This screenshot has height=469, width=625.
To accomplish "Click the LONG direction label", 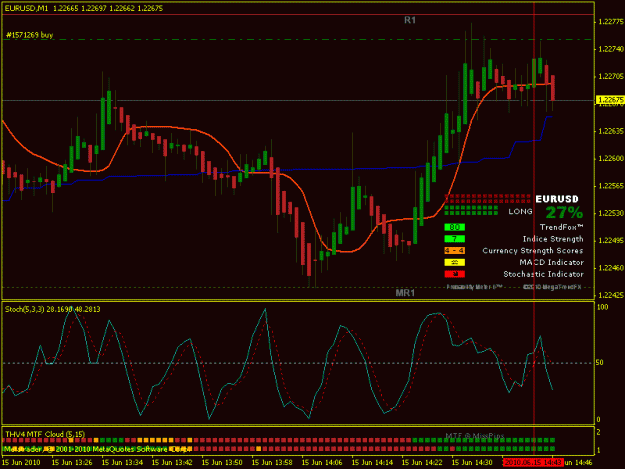I will (520, 212).
